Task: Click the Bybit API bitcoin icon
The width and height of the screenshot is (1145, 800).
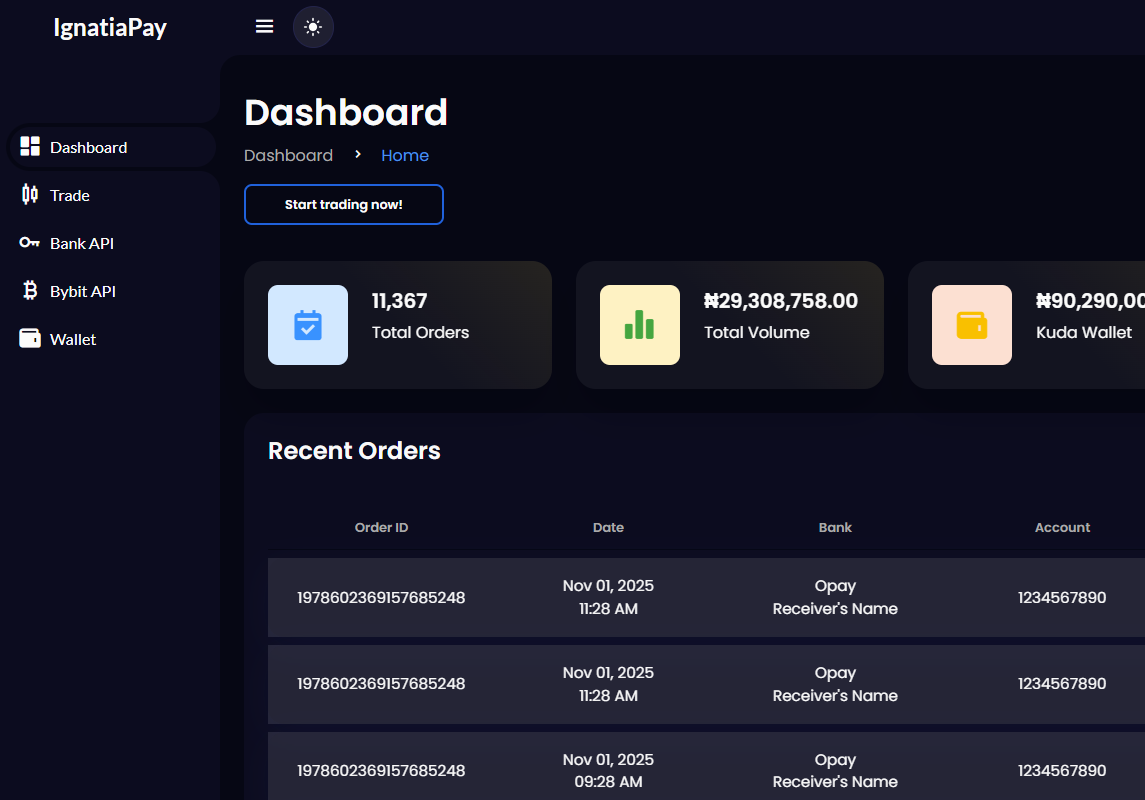Action: click(30, 290)
